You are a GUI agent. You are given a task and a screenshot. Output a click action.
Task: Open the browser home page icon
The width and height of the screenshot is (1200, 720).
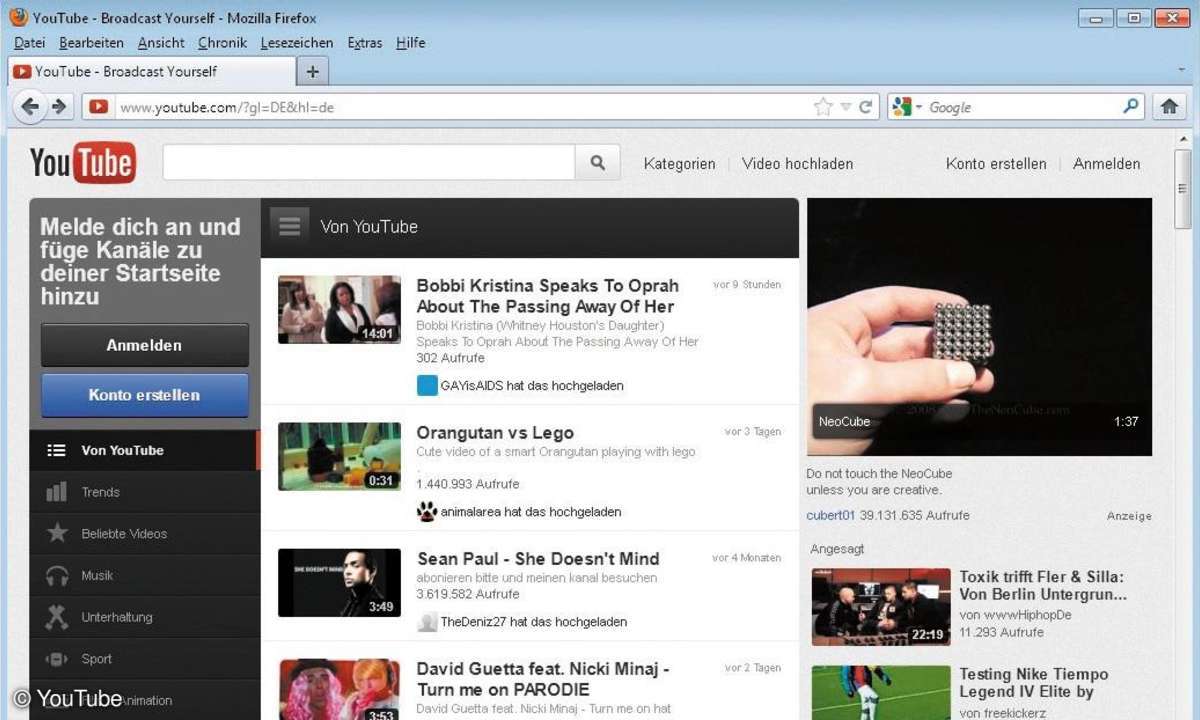point(1168,106)
